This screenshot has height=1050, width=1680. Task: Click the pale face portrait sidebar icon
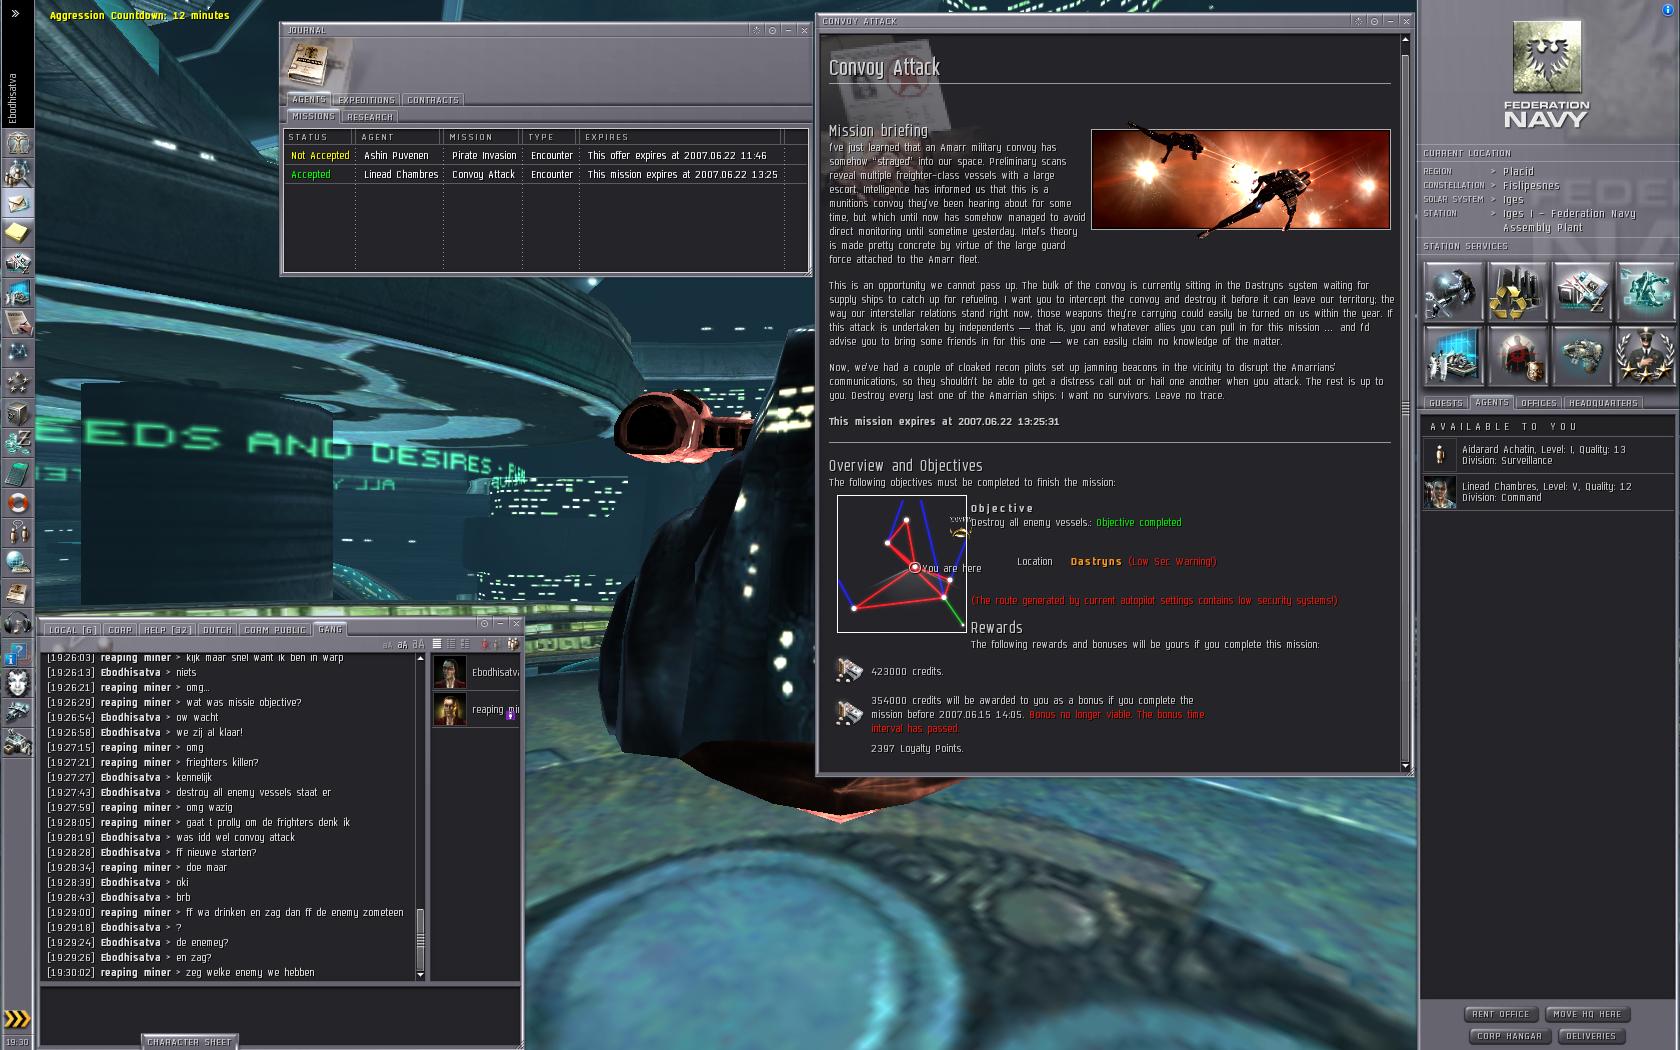18,683
